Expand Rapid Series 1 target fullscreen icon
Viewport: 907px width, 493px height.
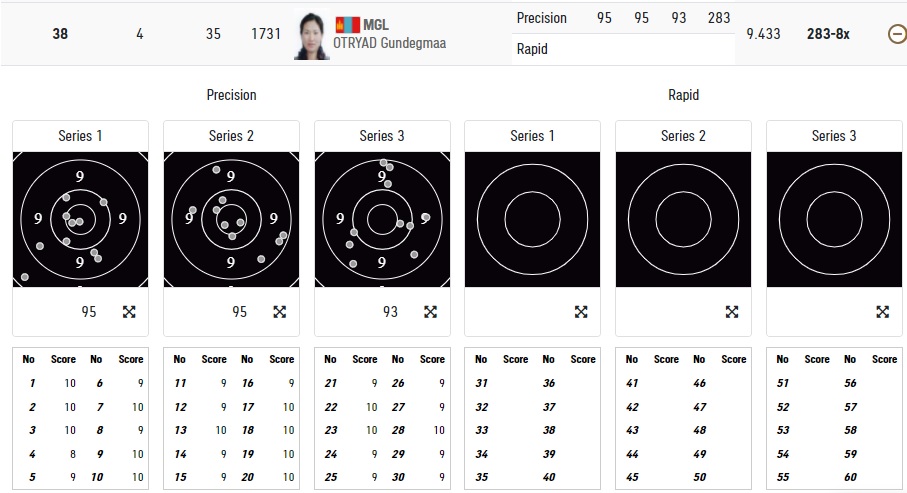coord(581,312)
